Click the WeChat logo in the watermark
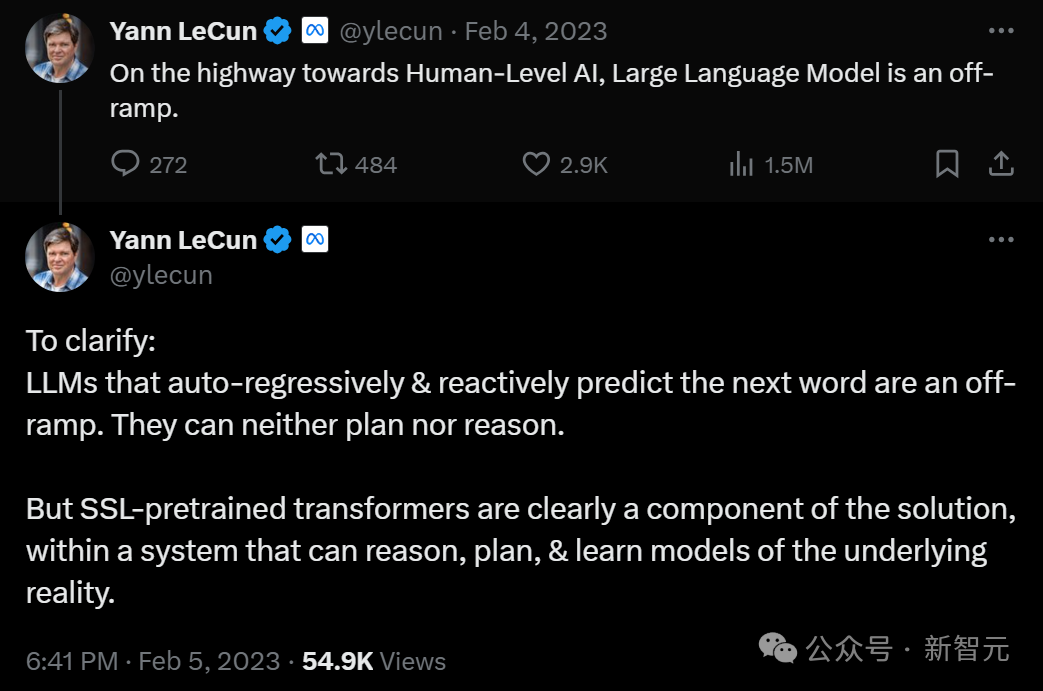This screenshot has height=691, width=1043. coord(778,649)
